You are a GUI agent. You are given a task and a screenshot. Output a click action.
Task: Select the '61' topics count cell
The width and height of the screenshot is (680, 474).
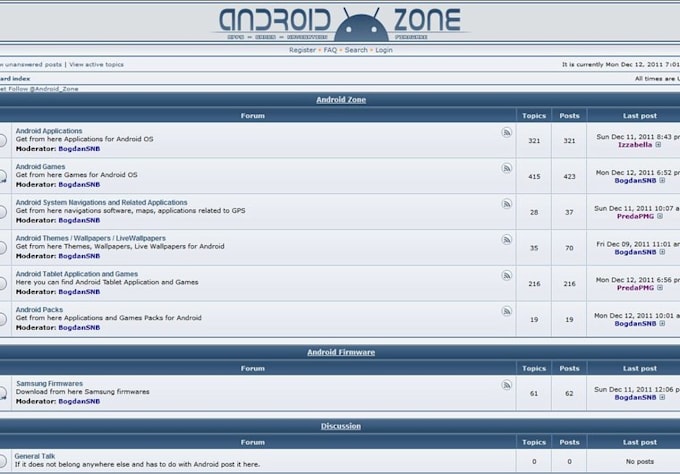[534, 393]
